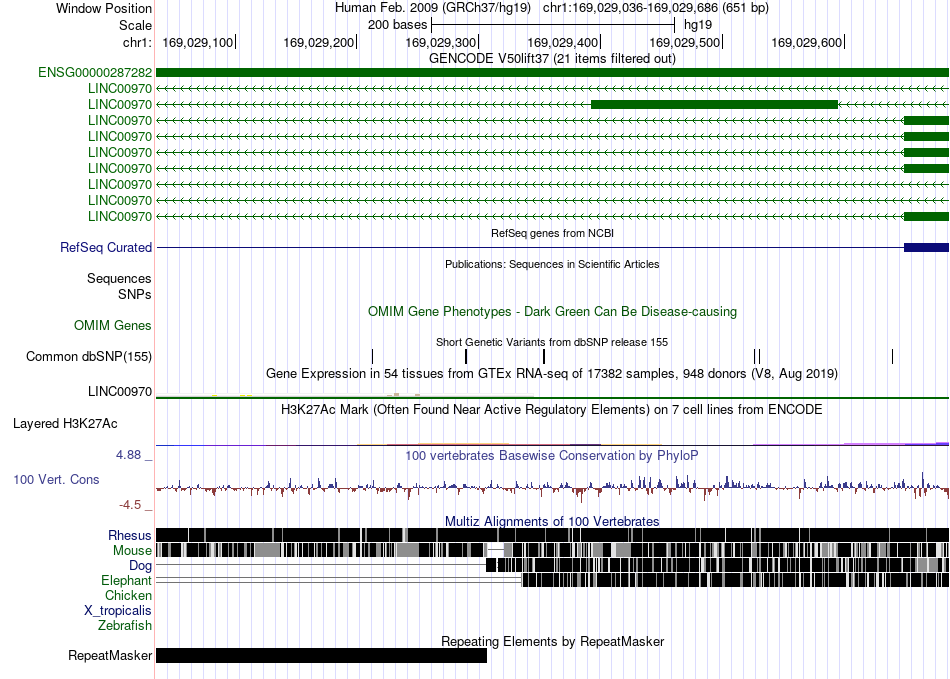Click the Scale label

pyautogui.click(x=135, y=25)
